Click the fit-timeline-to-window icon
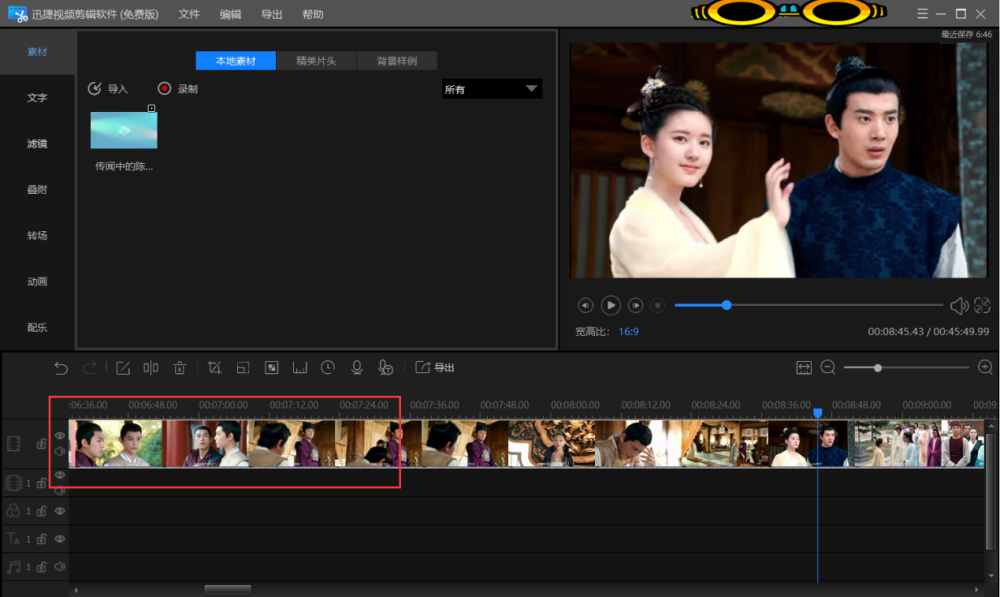The height and width of the screenshot is (597, 1000). [803, 368]
